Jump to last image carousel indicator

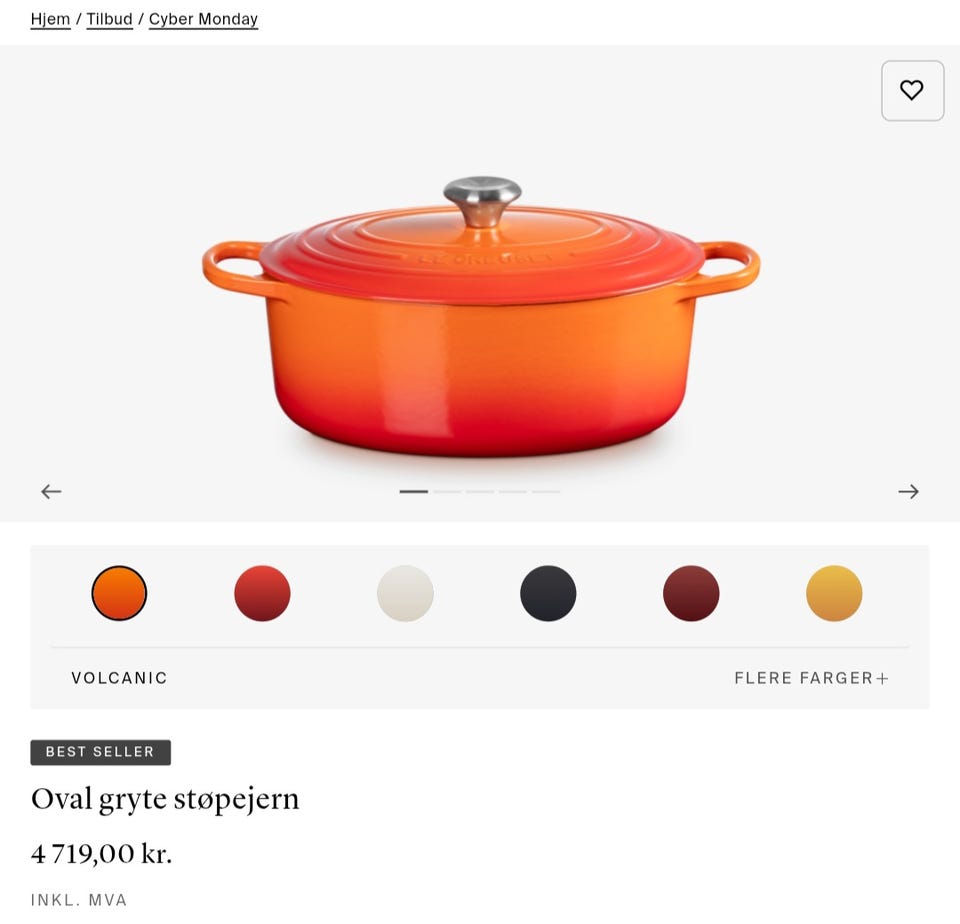point(546,491)
